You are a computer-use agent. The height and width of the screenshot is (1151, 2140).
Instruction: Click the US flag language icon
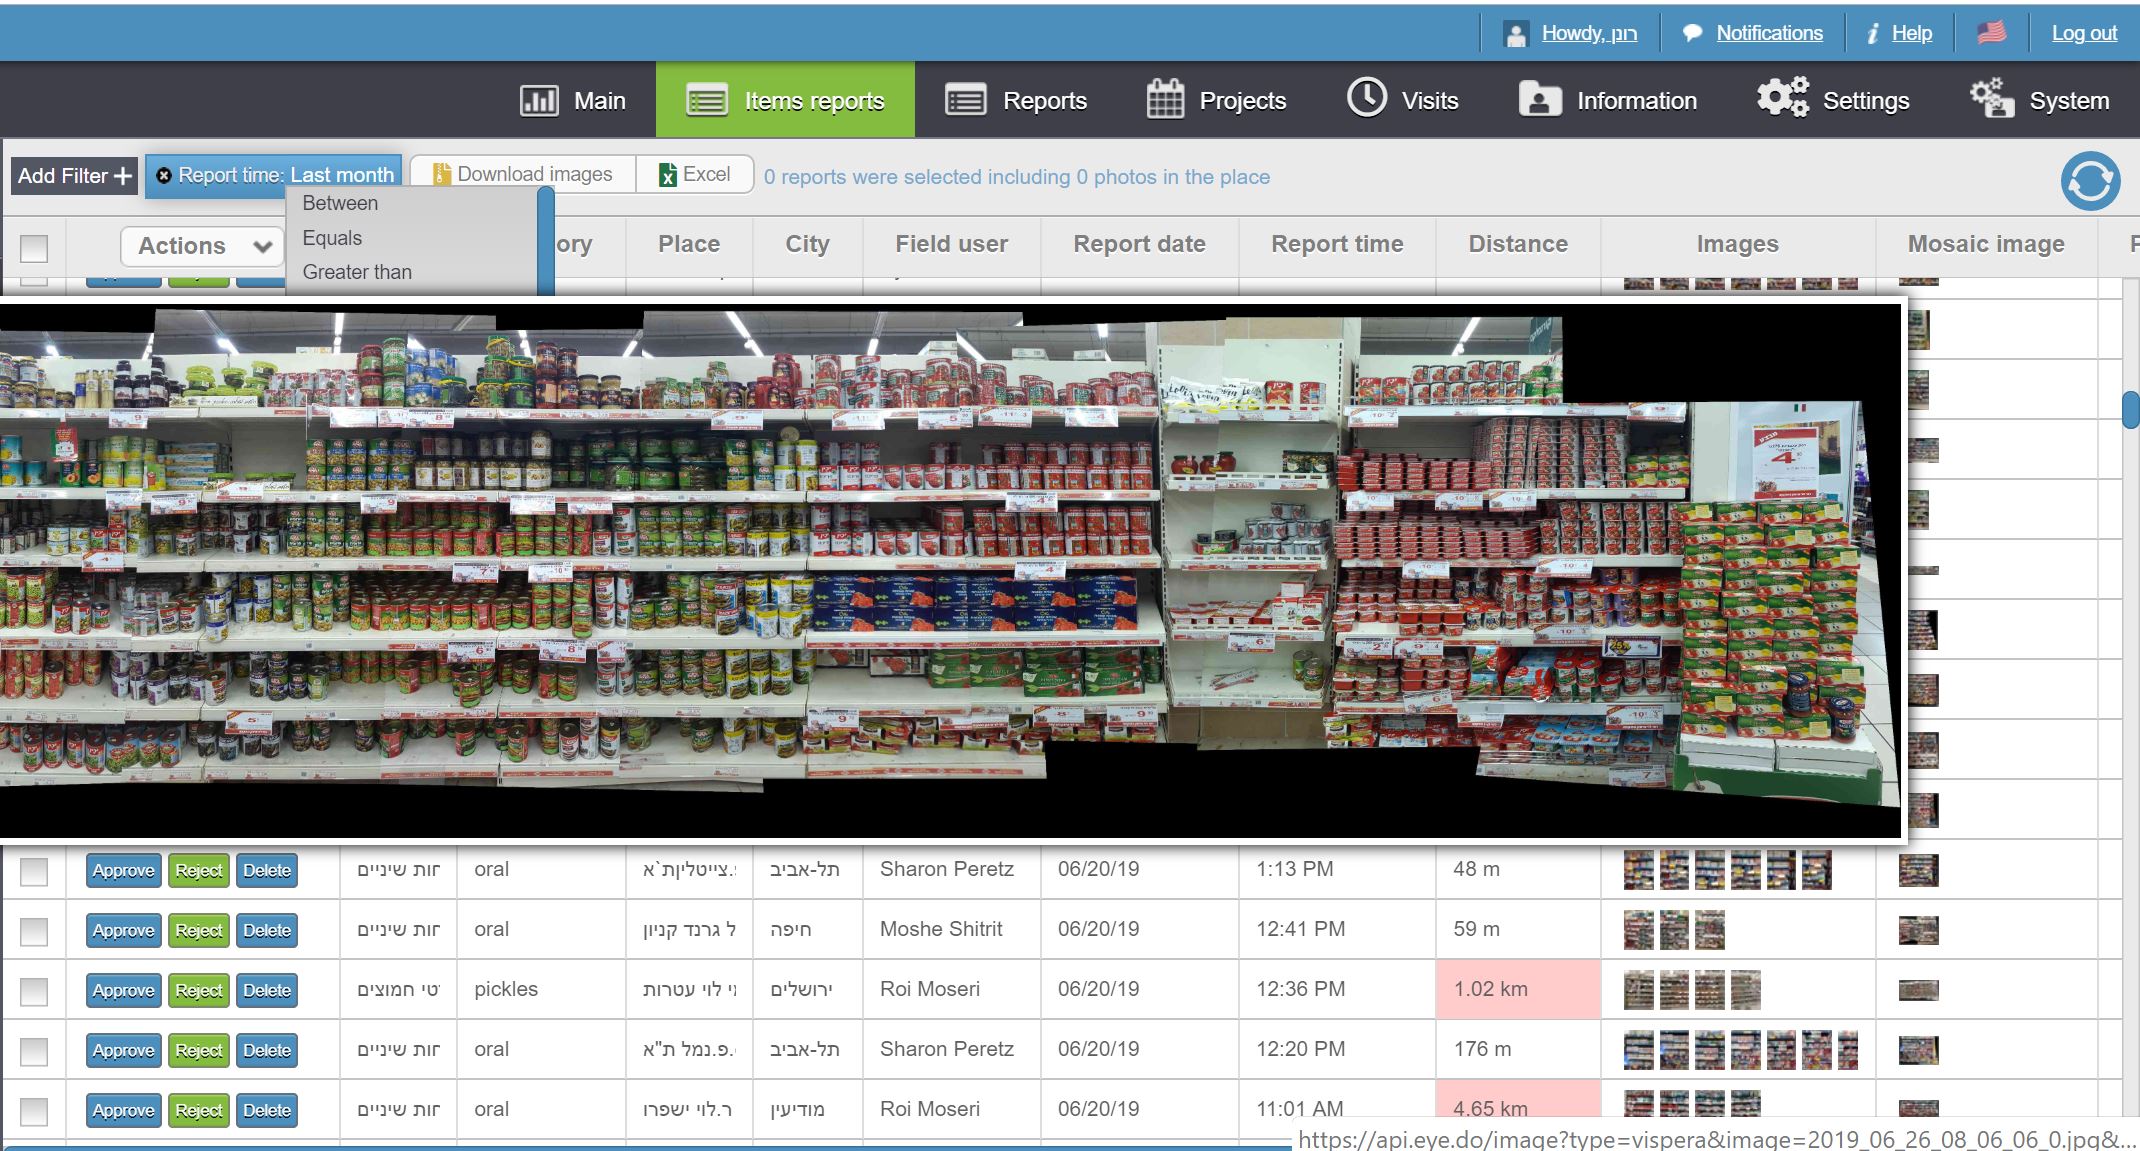coord(1990,33)
